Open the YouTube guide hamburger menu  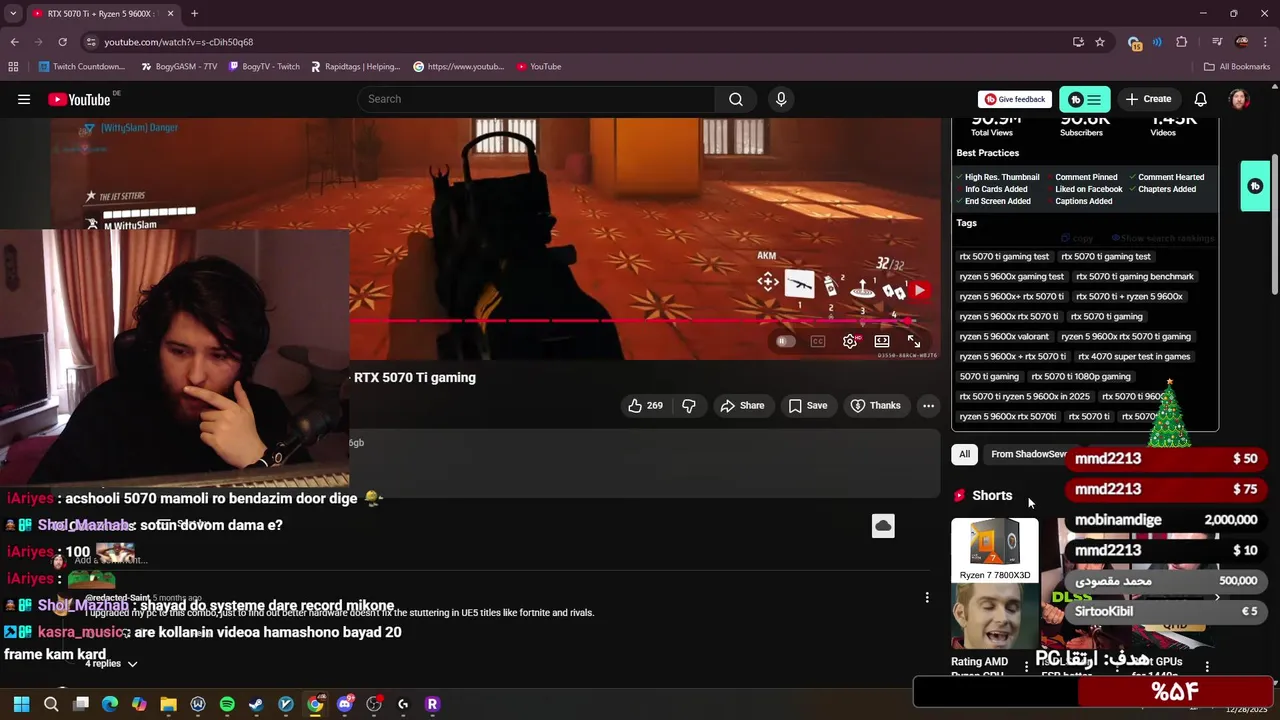[24, 99]
